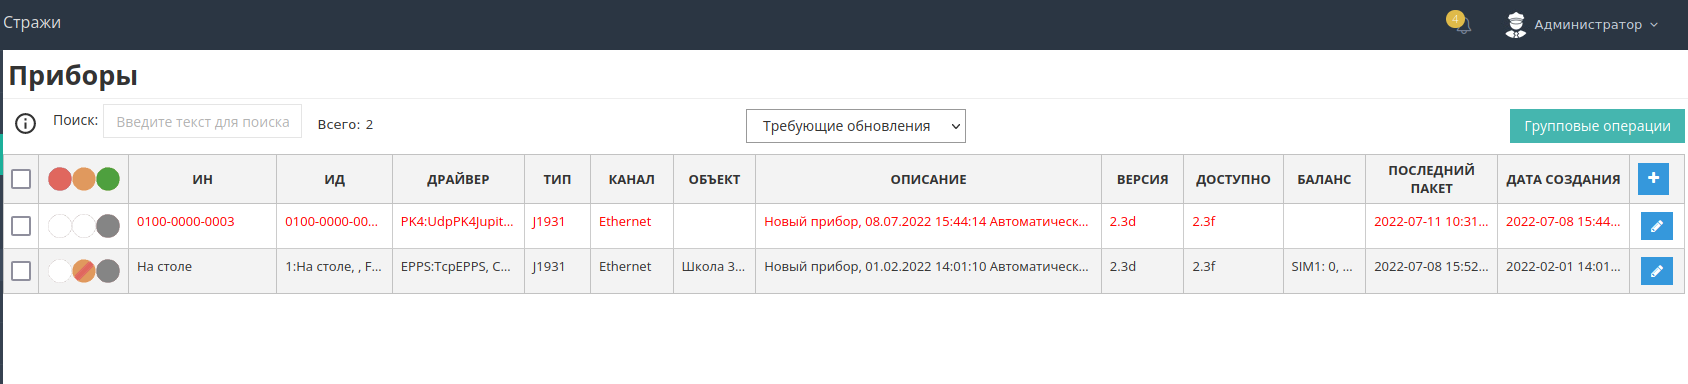Add a new device with plus icon
The width and height of the screenshot is (1688, 384).
[1653, 178]
